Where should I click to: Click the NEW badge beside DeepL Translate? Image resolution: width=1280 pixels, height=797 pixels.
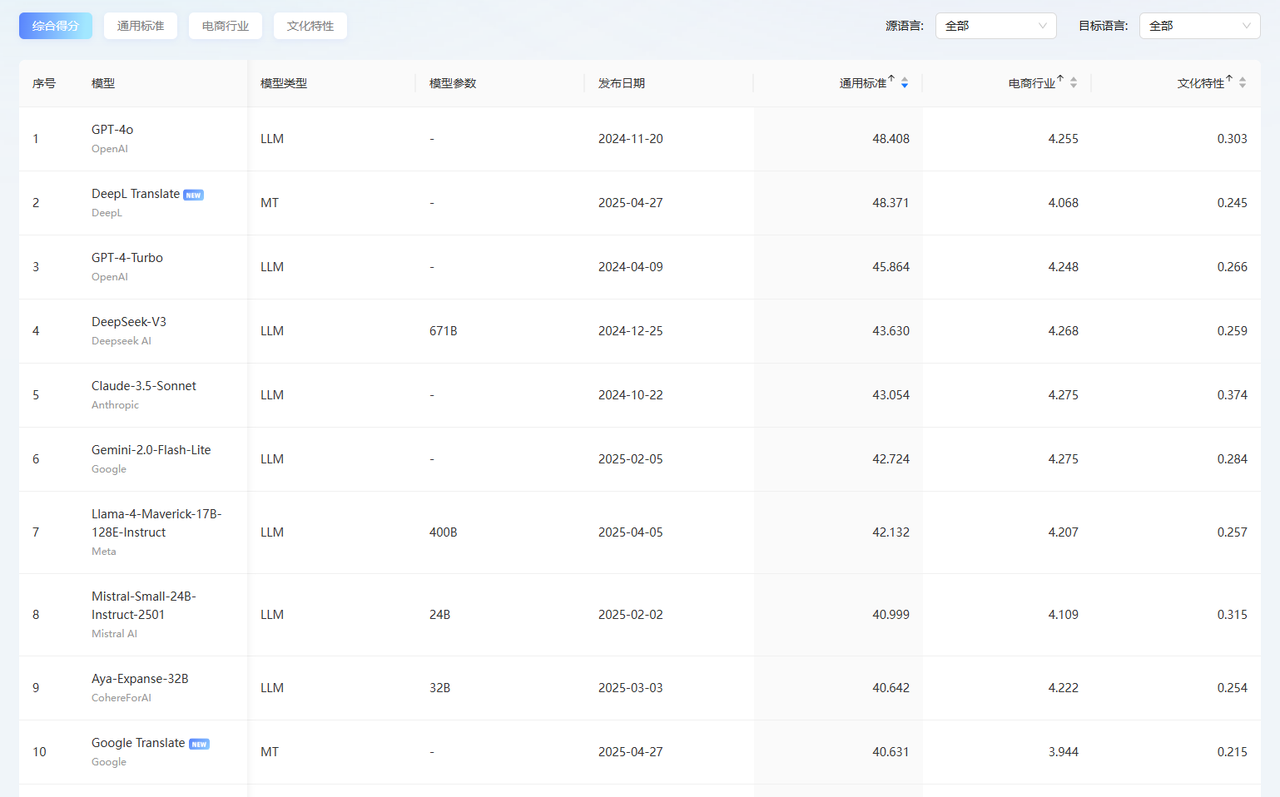(194, 195)
